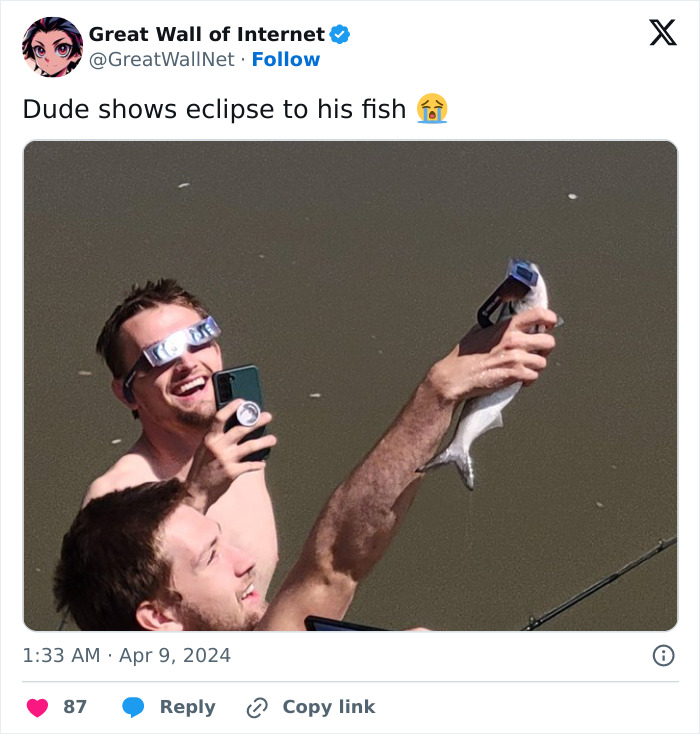Click the crying emoji in the tweet

pyautogui.click(x=433, y=108)
